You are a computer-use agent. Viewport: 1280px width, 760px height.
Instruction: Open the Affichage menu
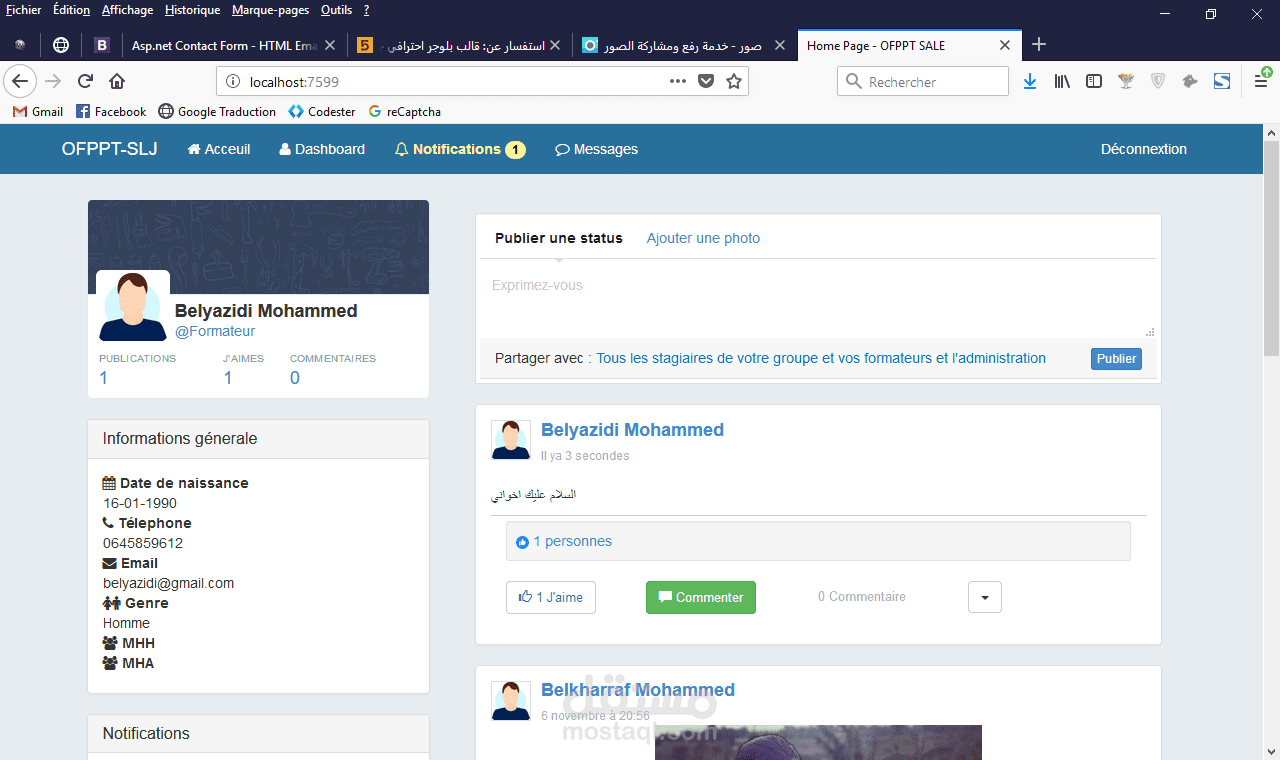click(128, 10)
